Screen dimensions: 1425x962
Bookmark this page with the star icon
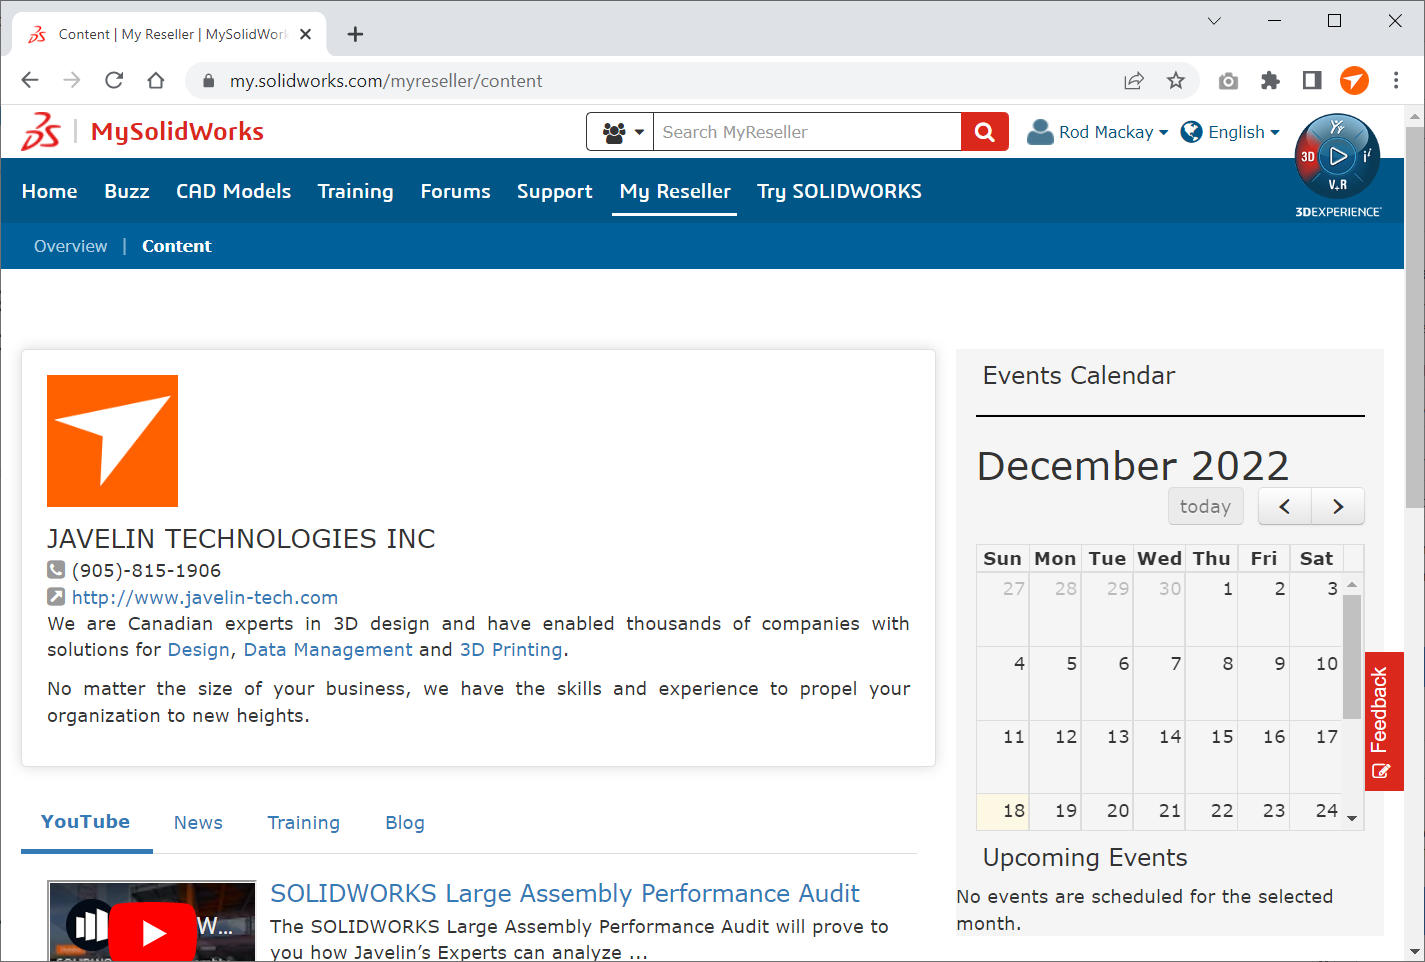1176,81
